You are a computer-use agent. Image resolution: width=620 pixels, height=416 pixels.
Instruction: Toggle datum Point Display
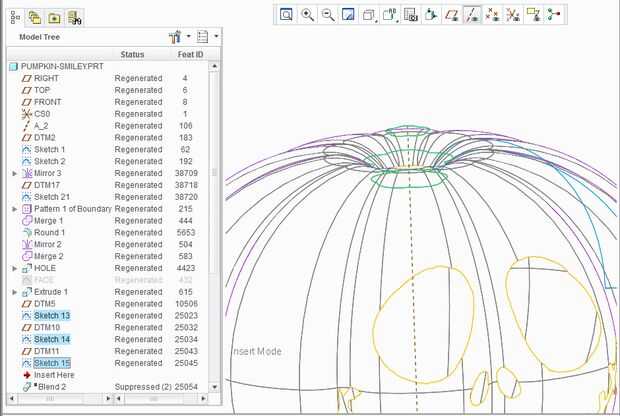point(492,15)
